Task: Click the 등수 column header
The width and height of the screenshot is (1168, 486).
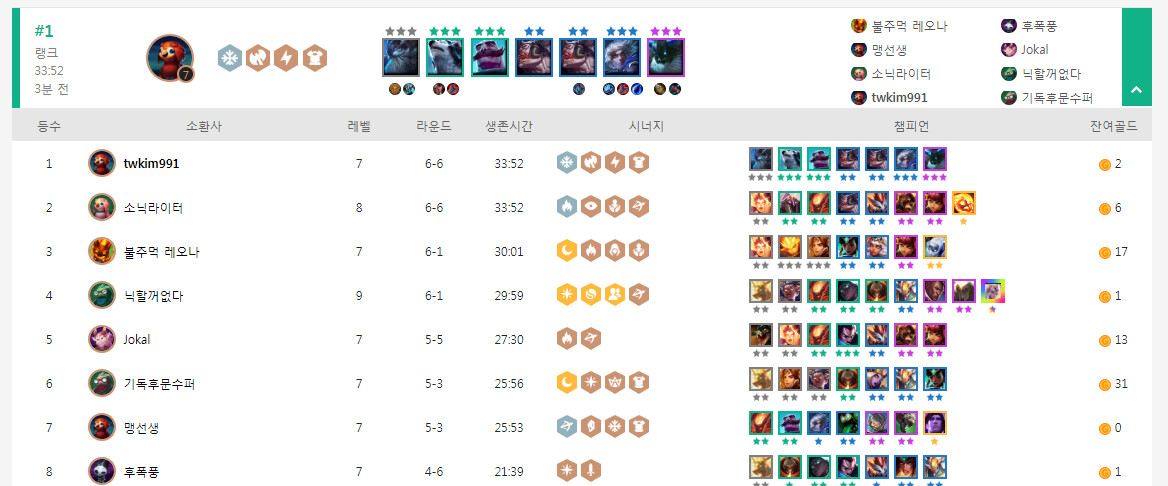Action: pyautogui.click(x=49, y=126)
